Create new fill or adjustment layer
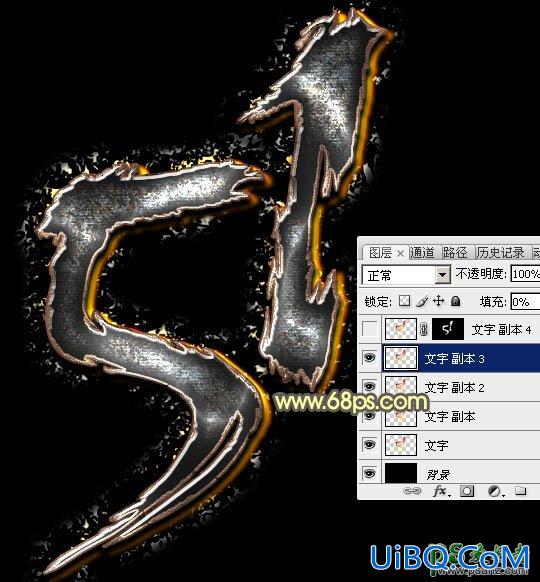The height and width of the screenshot is (582, 540). (495, 491)
